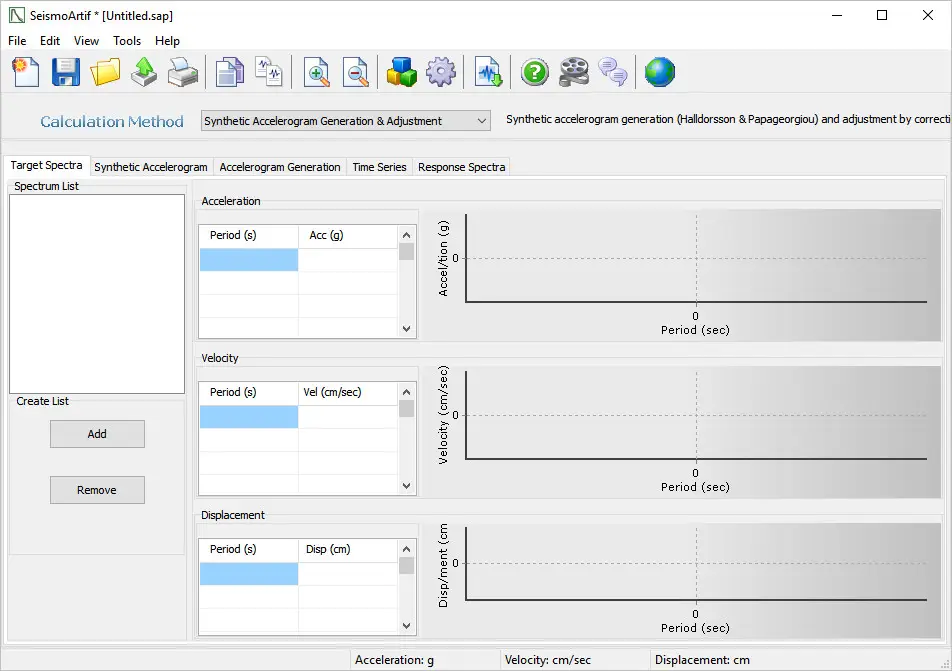The height and width of the screenshot is (671, 952).
Task: Click the New project icon
Action: point(26,72)
